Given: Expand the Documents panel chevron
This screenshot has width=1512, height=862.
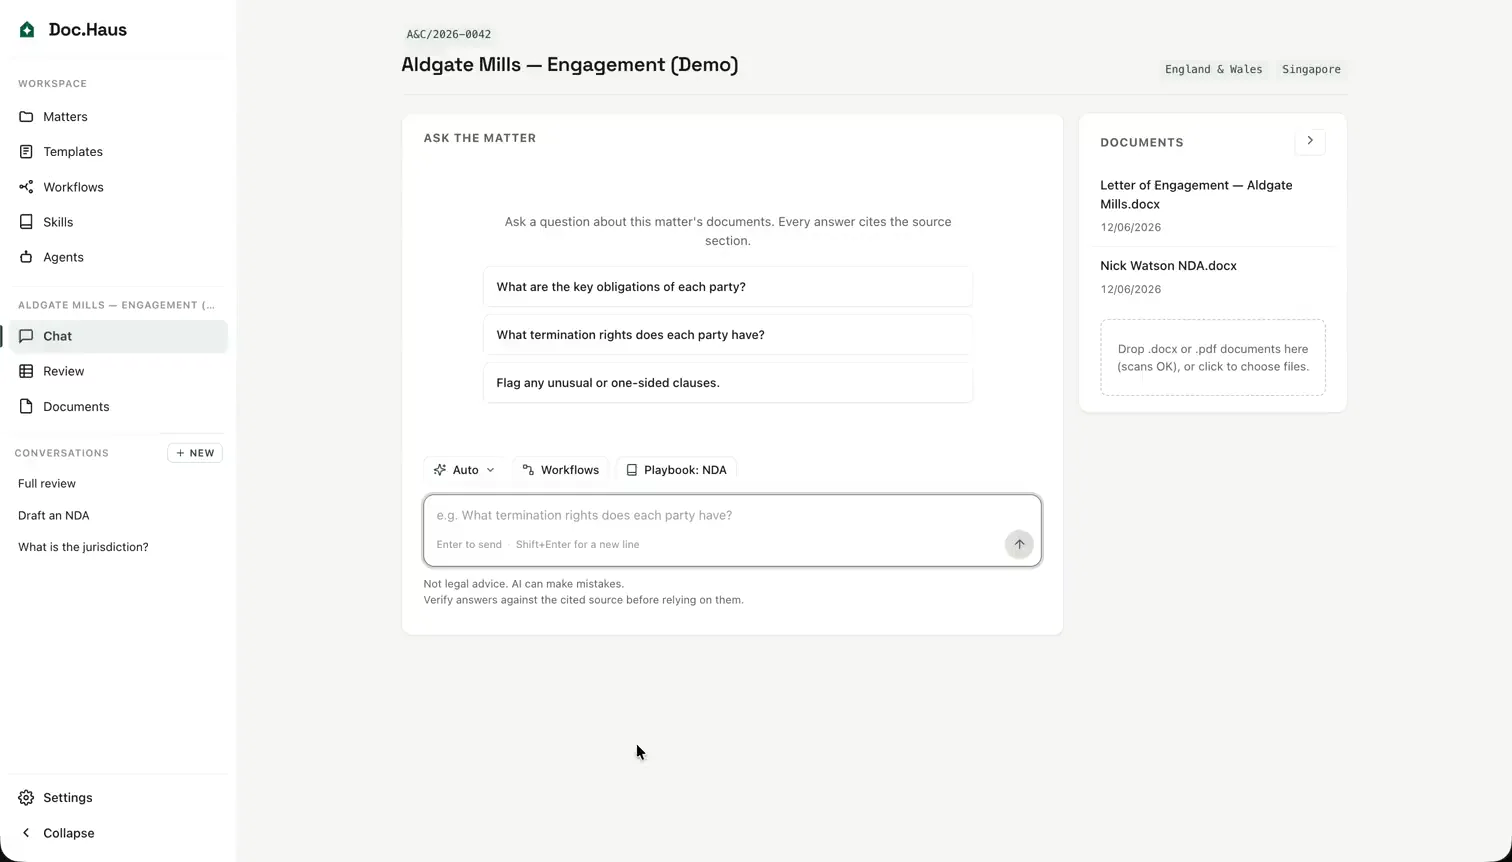Looking at the screenshot, I should click(x=1310, y=141).
